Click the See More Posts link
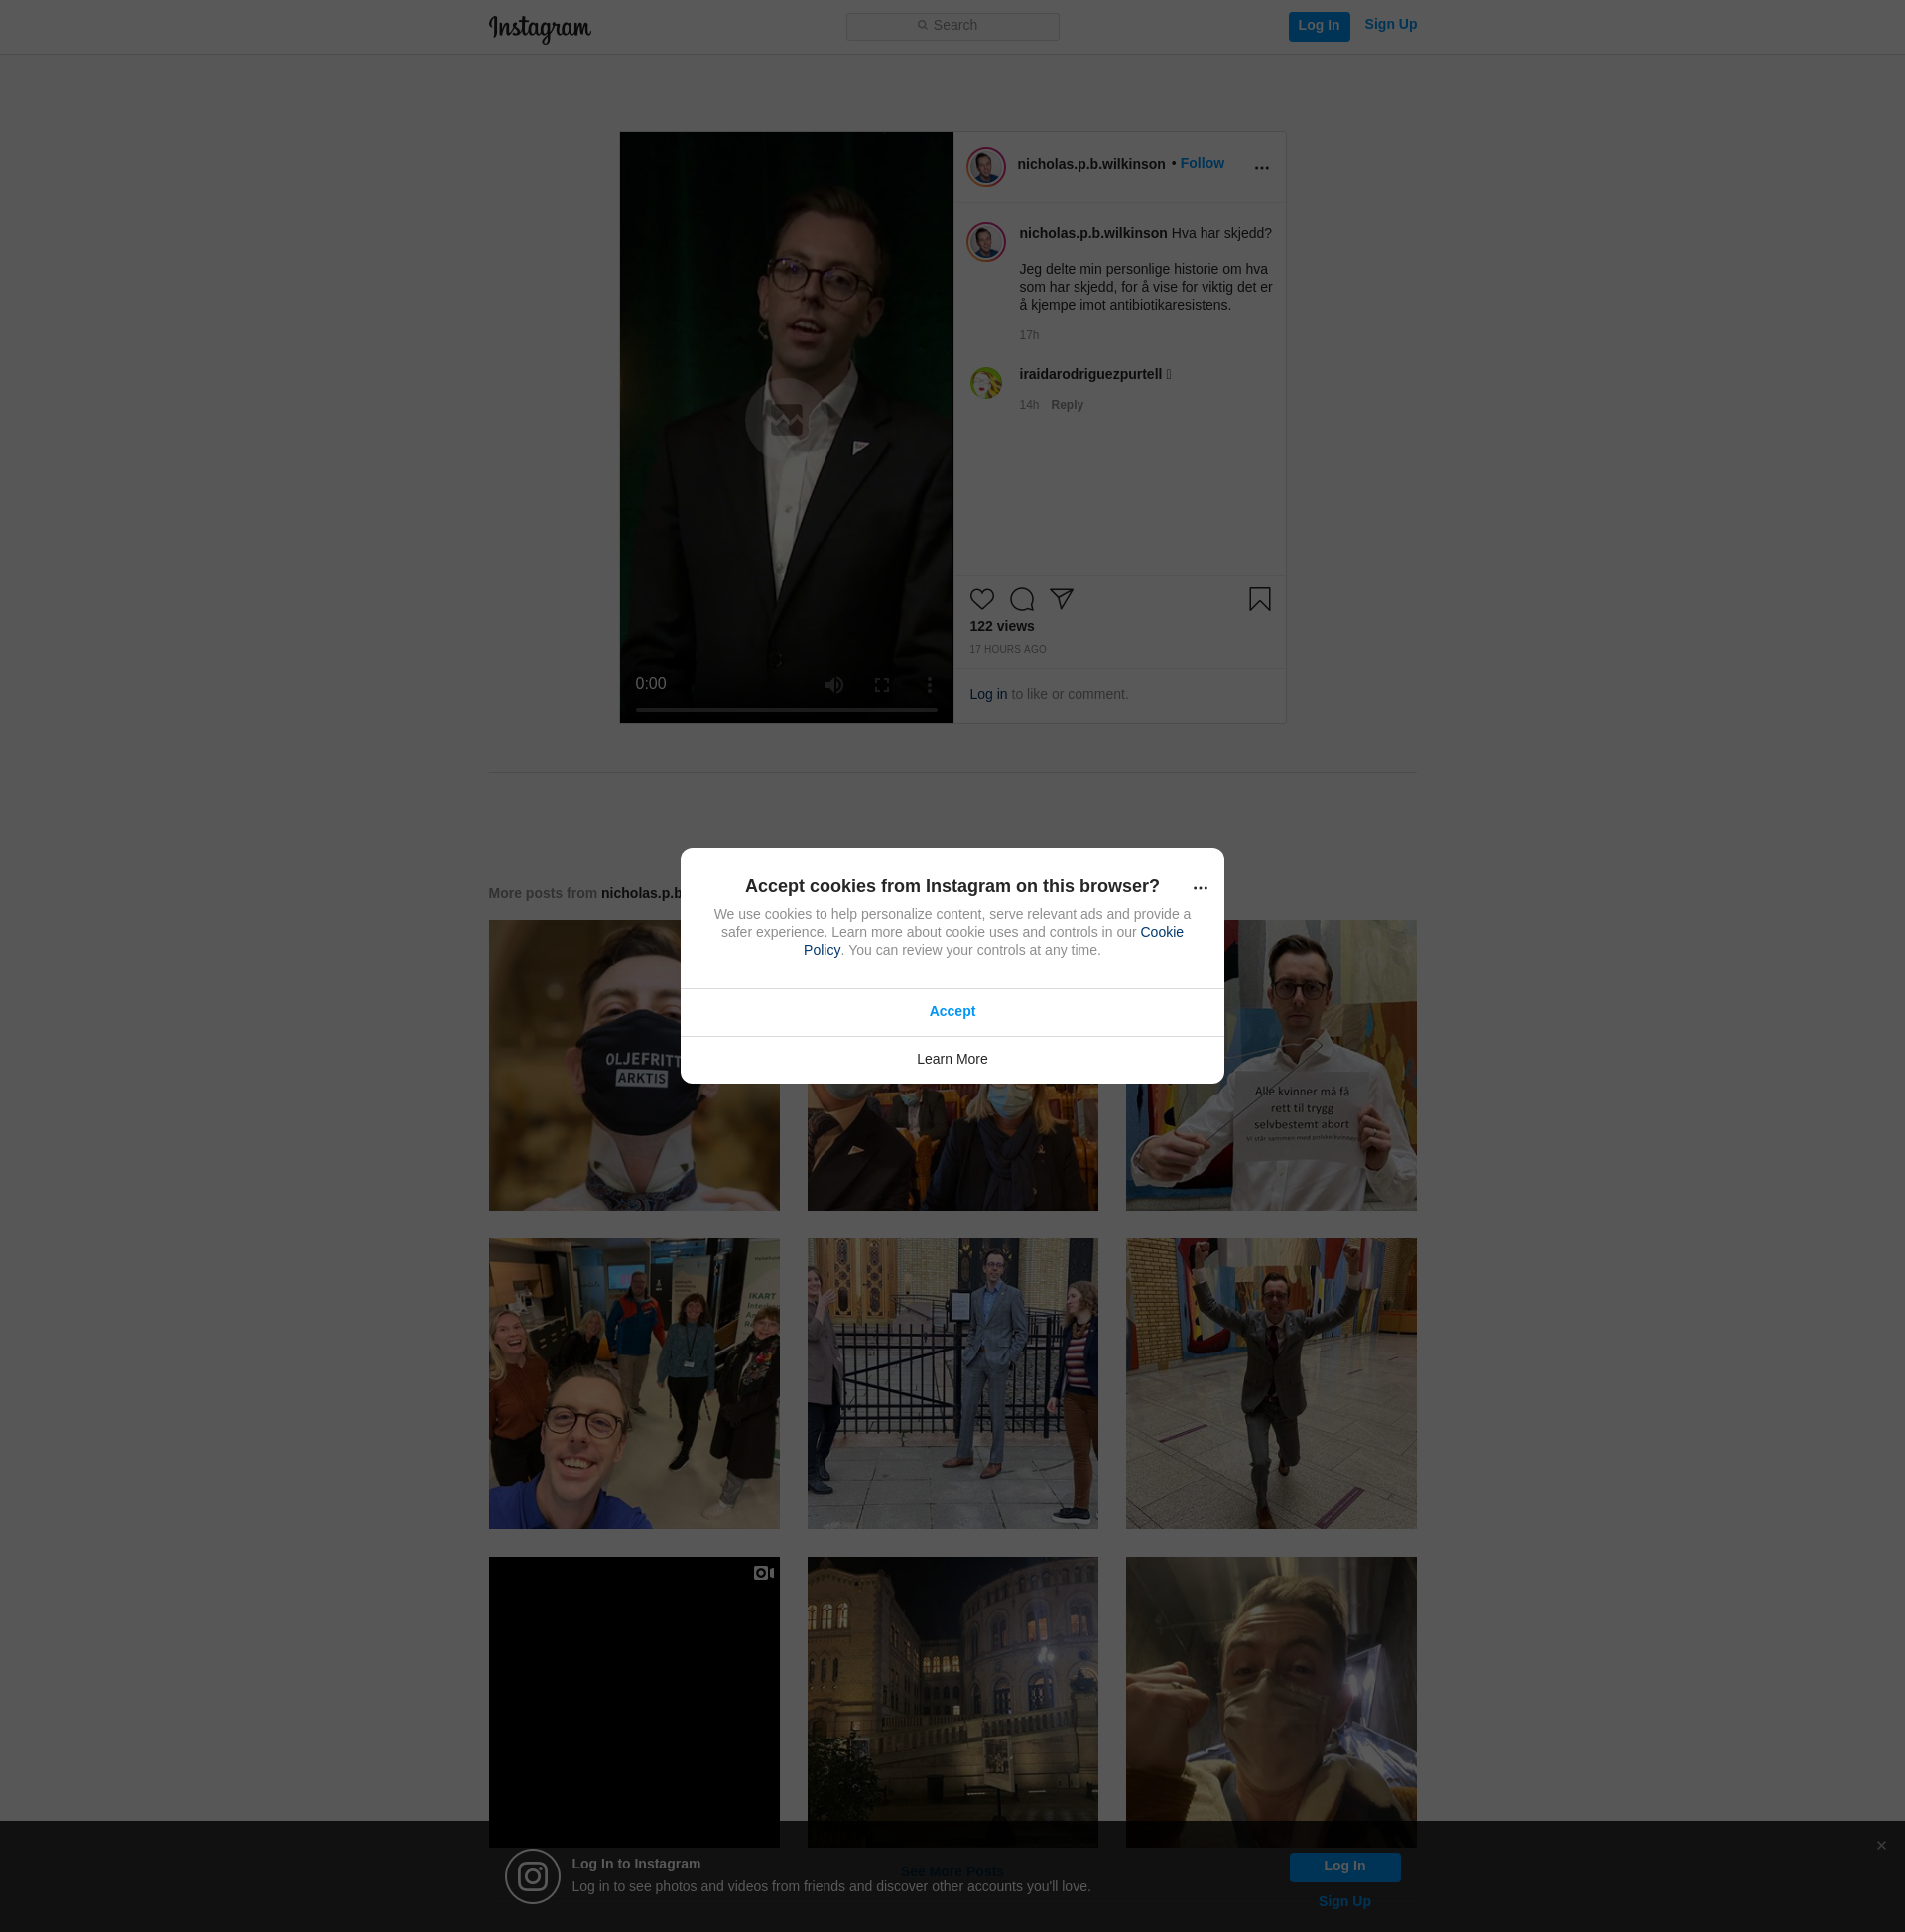1905x1932 pixels. pyautogui.click(x=951, y=1872)
